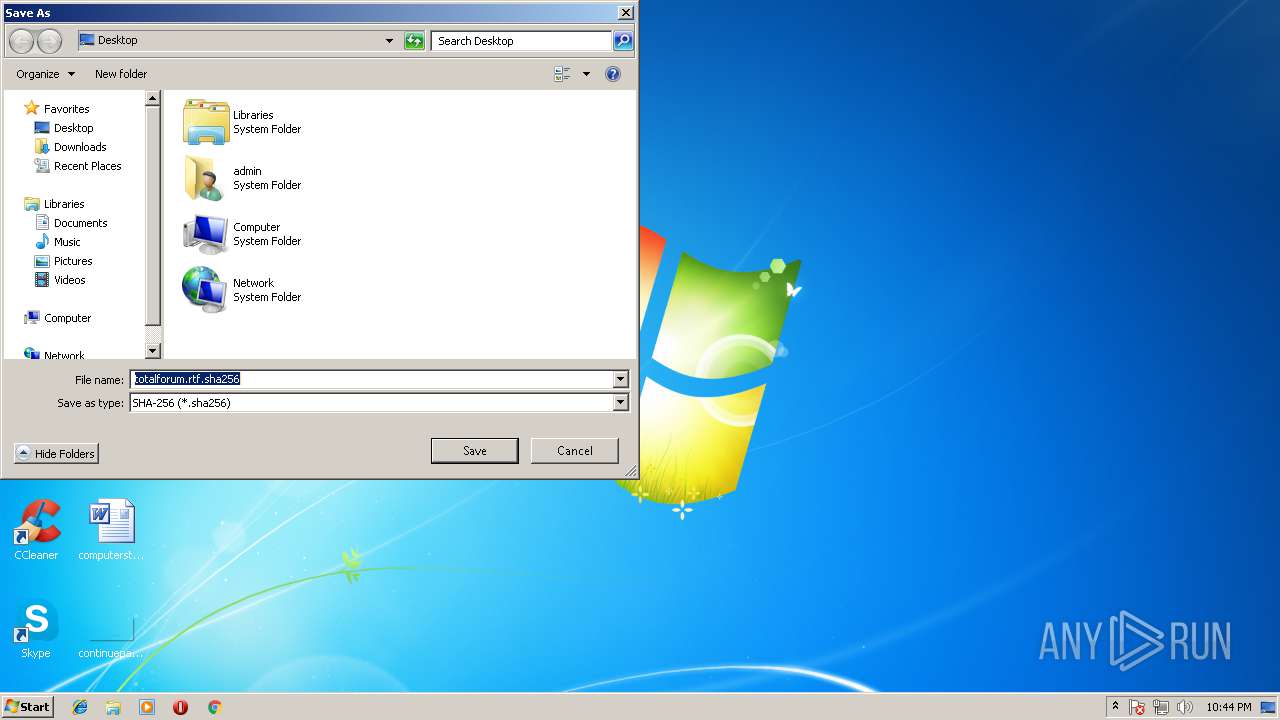Image resolution: width=1280 pixels, height=720 pixels.
Task: Click the search magnifier icon
Action: click(x=623, y=41)
